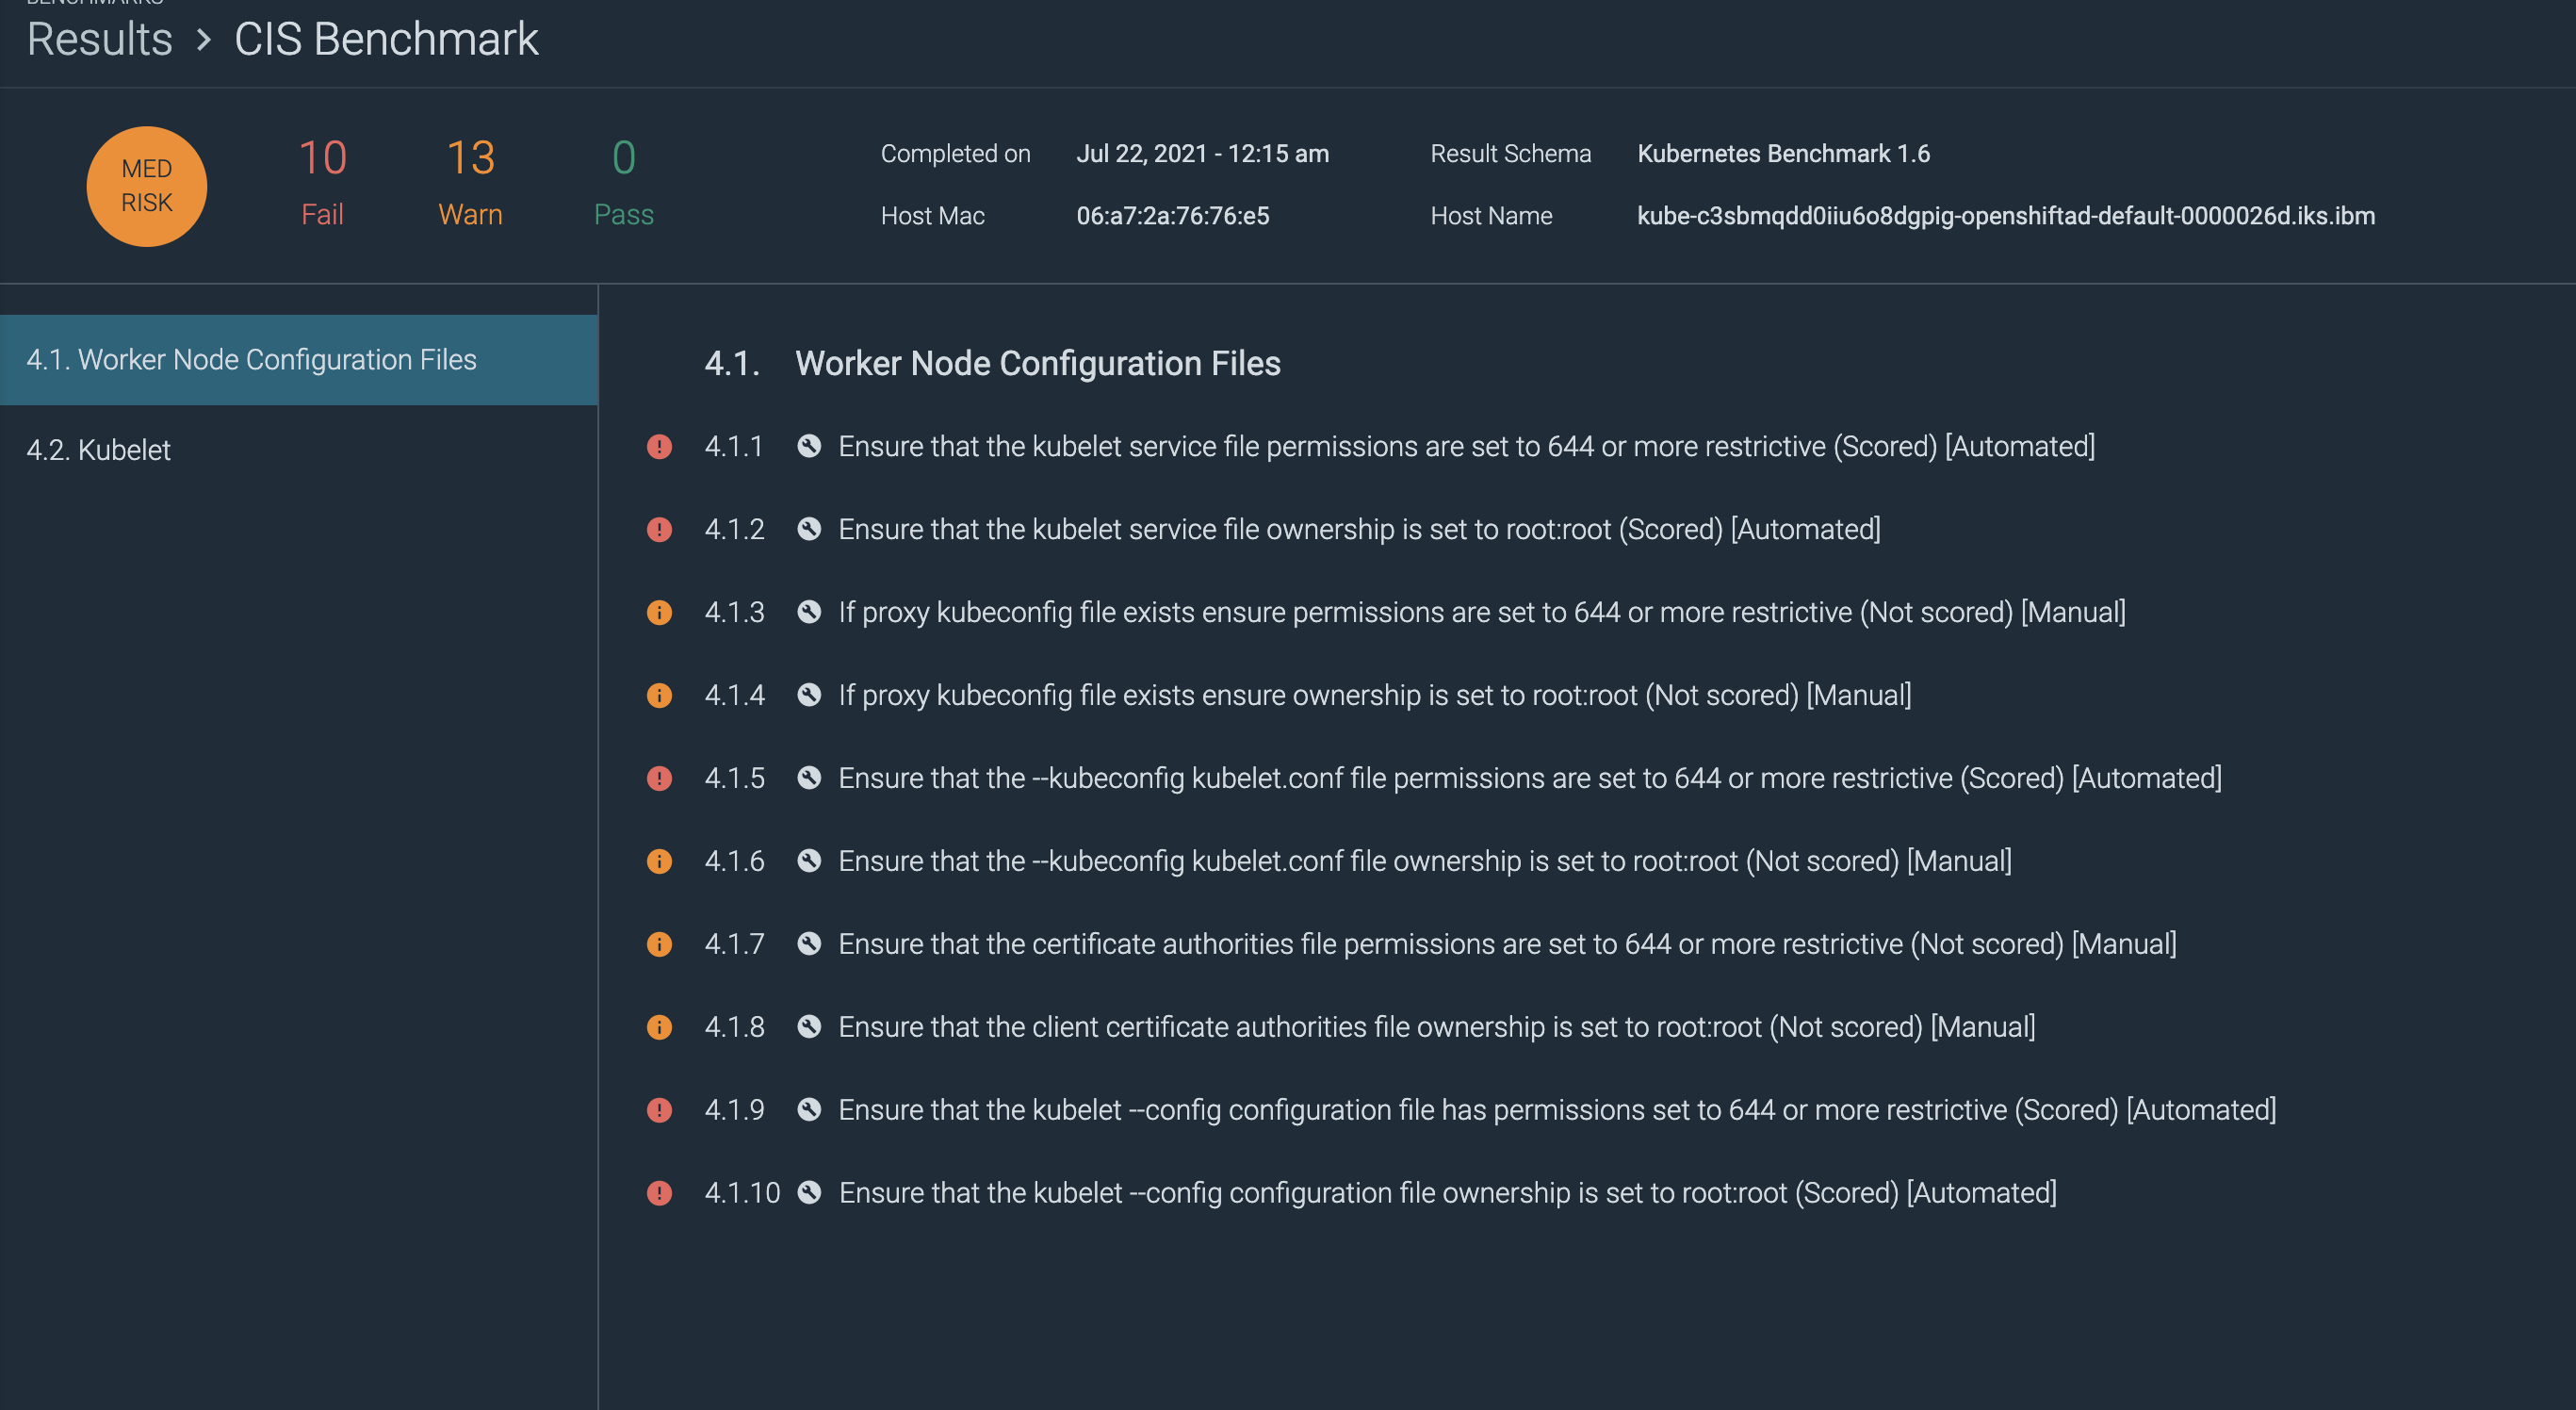Go back to Results breadcrumb
This screenshot has width=2576, height=1410.
(x=100, y=39)
